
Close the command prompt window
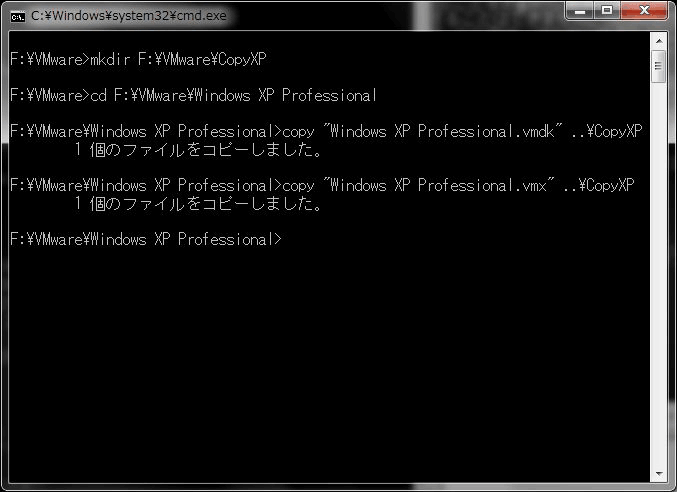644,11
